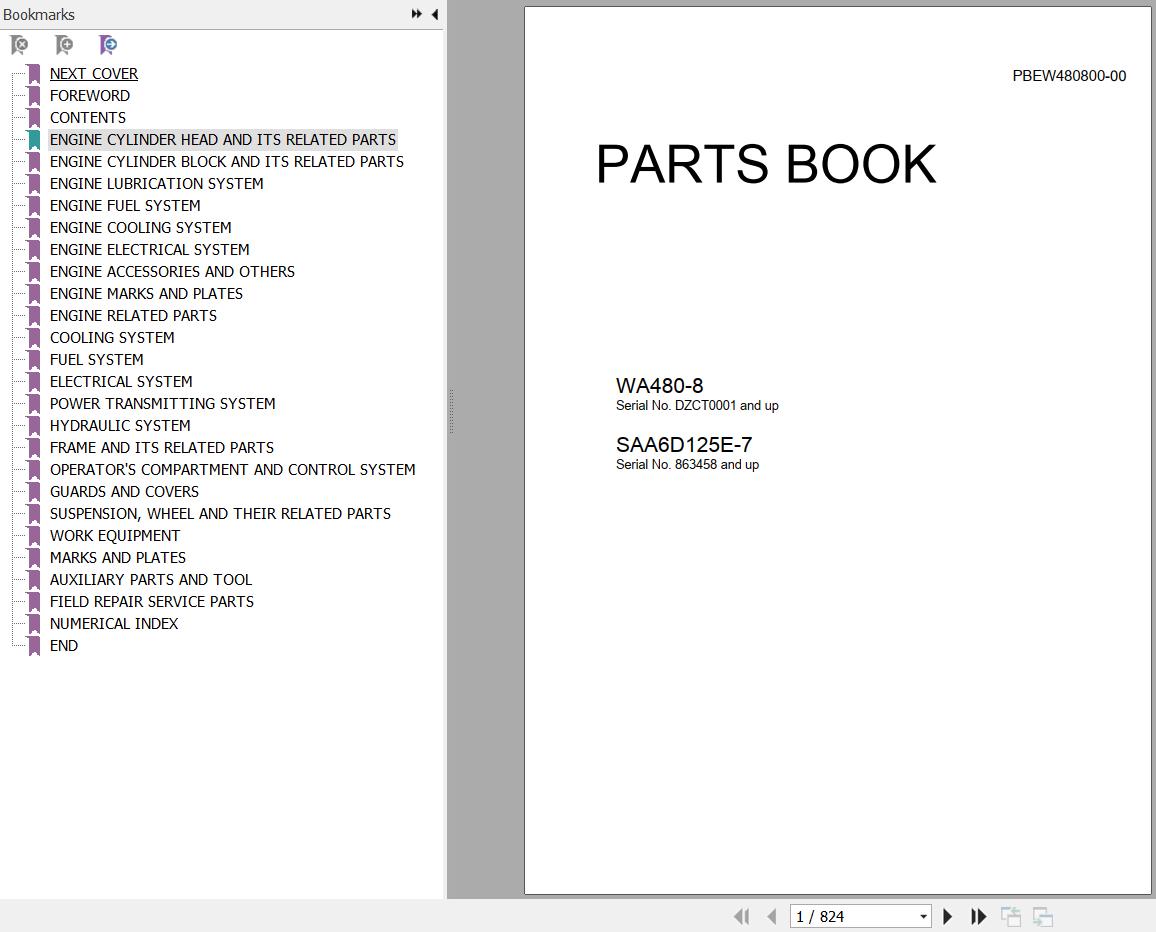The height and width of the screenshot is (932, 1156).
Task: Select ENGINE CYLINDER HEAD AND ITS RELATED PARTS
Action: pyautogui.click(x=223, y=139)
